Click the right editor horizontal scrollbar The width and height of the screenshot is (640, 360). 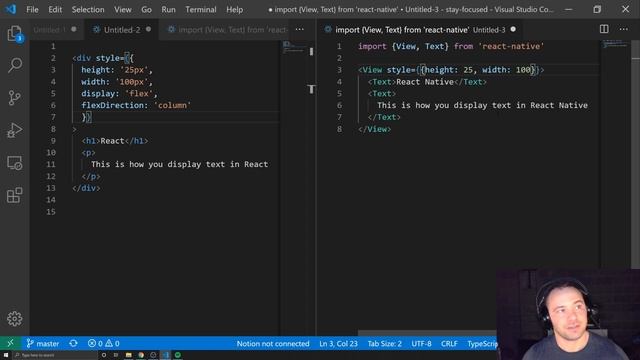click(427, 333)
